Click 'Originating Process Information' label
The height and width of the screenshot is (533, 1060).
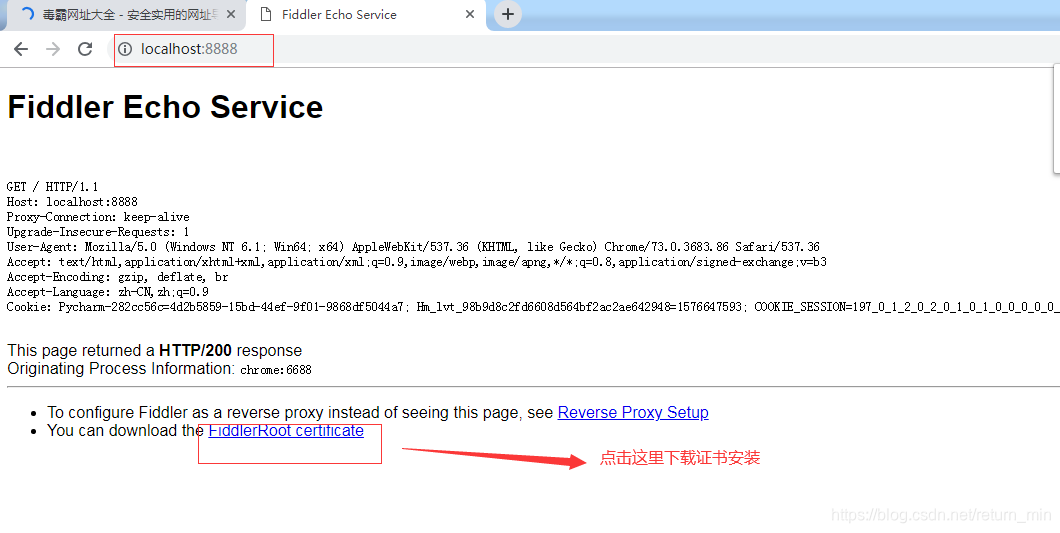coord(121,369)
